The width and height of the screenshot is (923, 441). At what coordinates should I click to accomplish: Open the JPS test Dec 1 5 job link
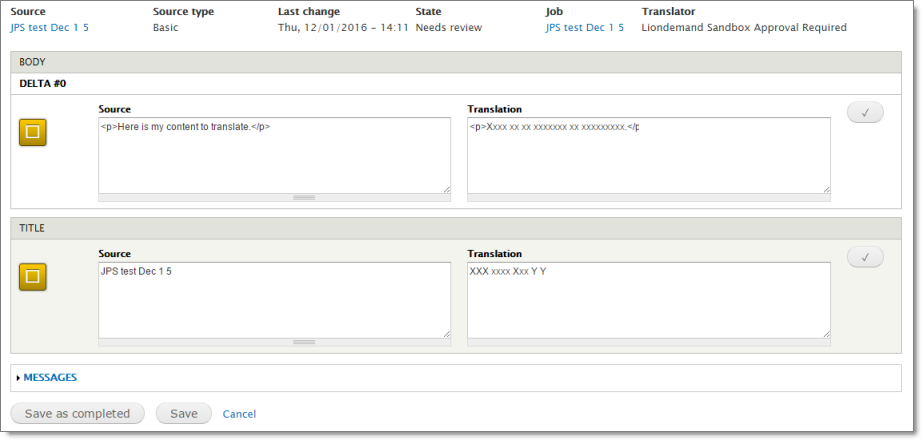point(585,28)
